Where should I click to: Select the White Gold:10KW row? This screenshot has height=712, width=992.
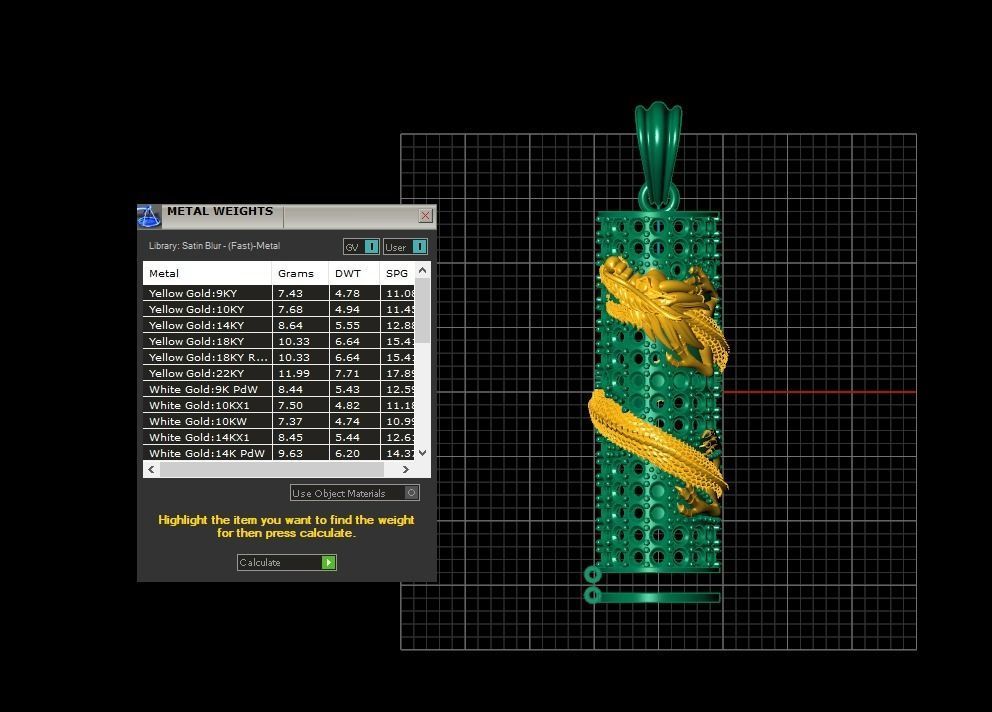pos(279,421)
